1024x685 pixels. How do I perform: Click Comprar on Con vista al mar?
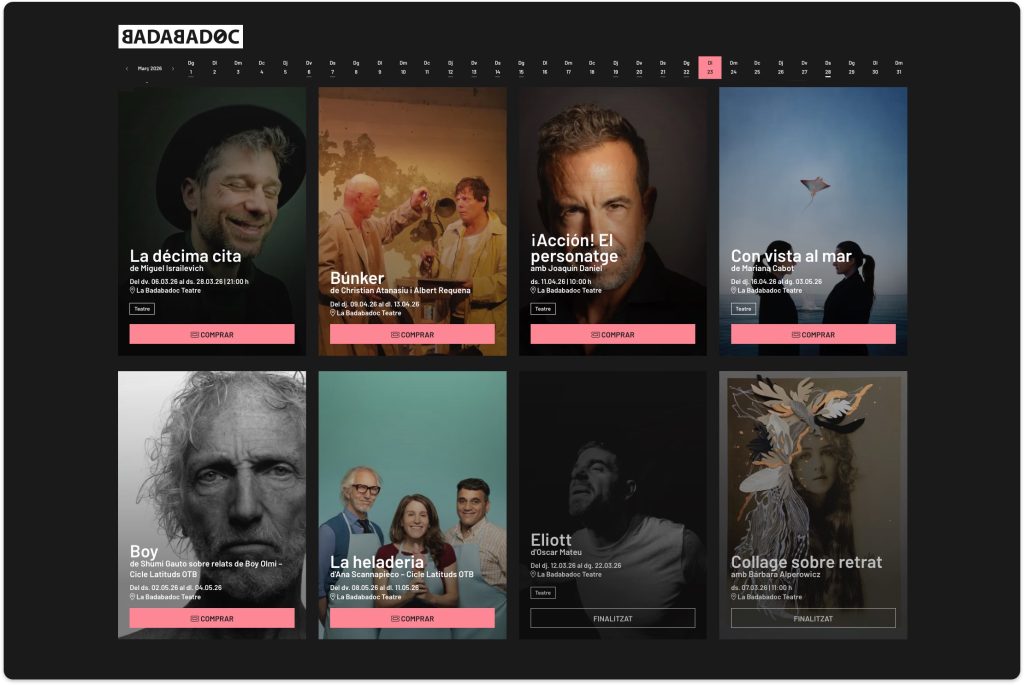point(813,334)
